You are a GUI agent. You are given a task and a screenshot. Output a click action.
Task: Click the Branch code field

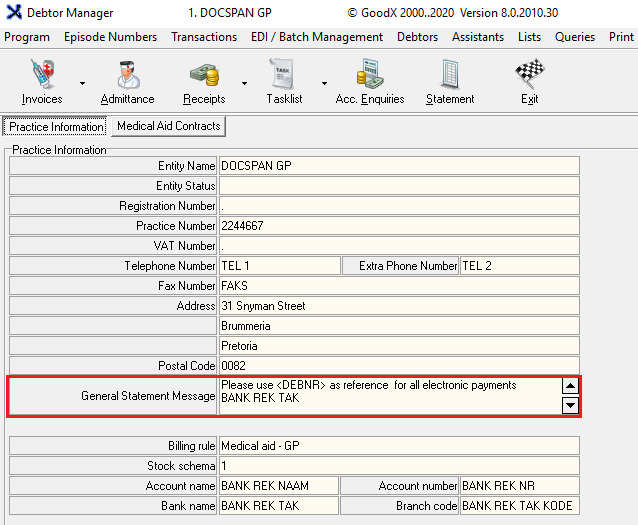(518, 506)
